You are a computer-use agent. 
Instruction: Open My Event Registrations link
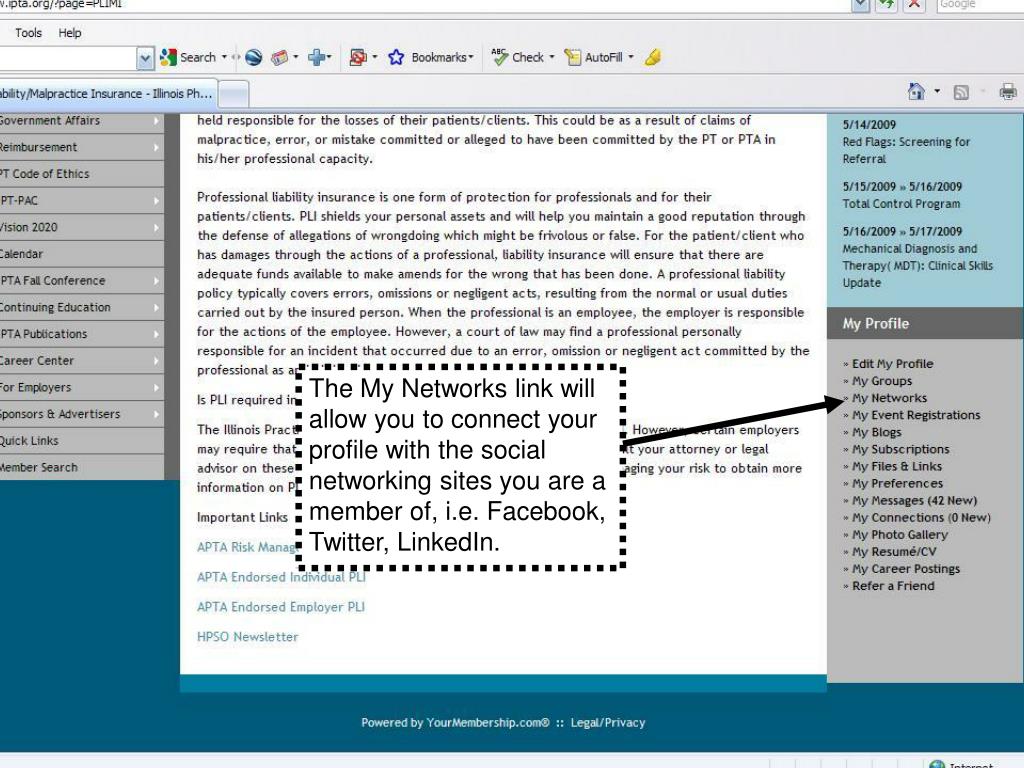coord(916,415)
